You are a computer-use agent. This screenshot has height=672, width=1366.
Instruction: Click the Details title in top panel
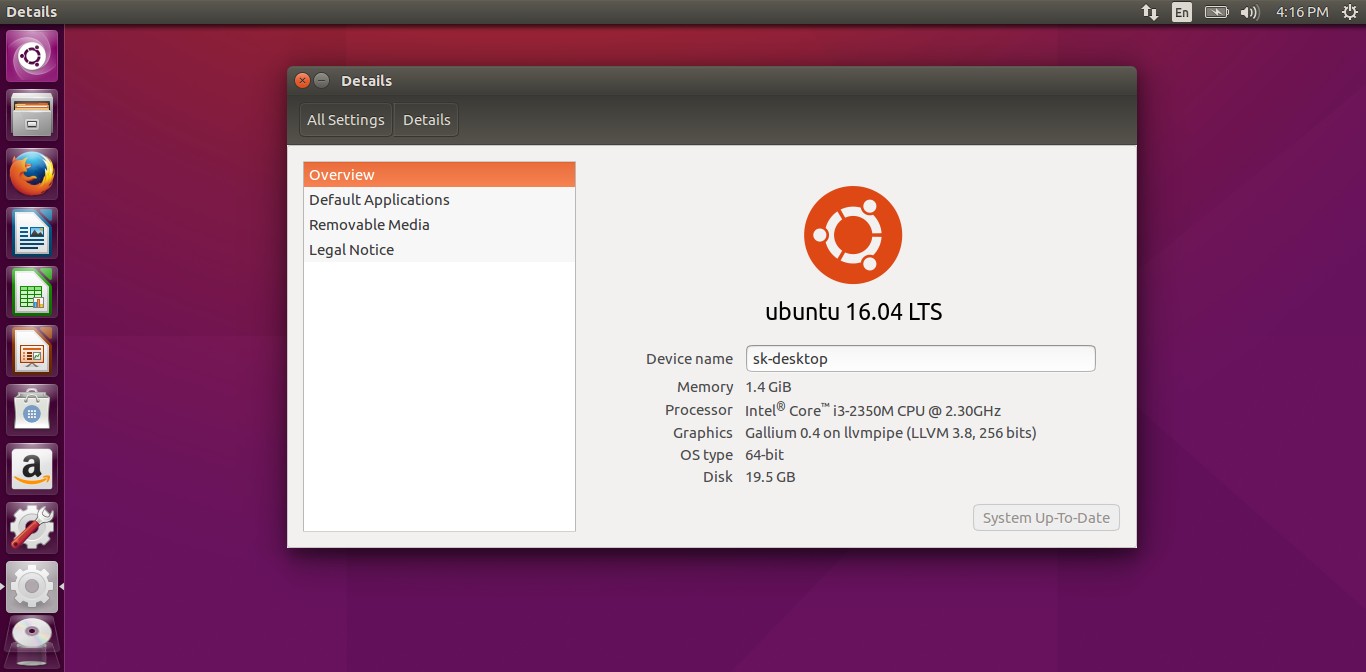point(32,12)
